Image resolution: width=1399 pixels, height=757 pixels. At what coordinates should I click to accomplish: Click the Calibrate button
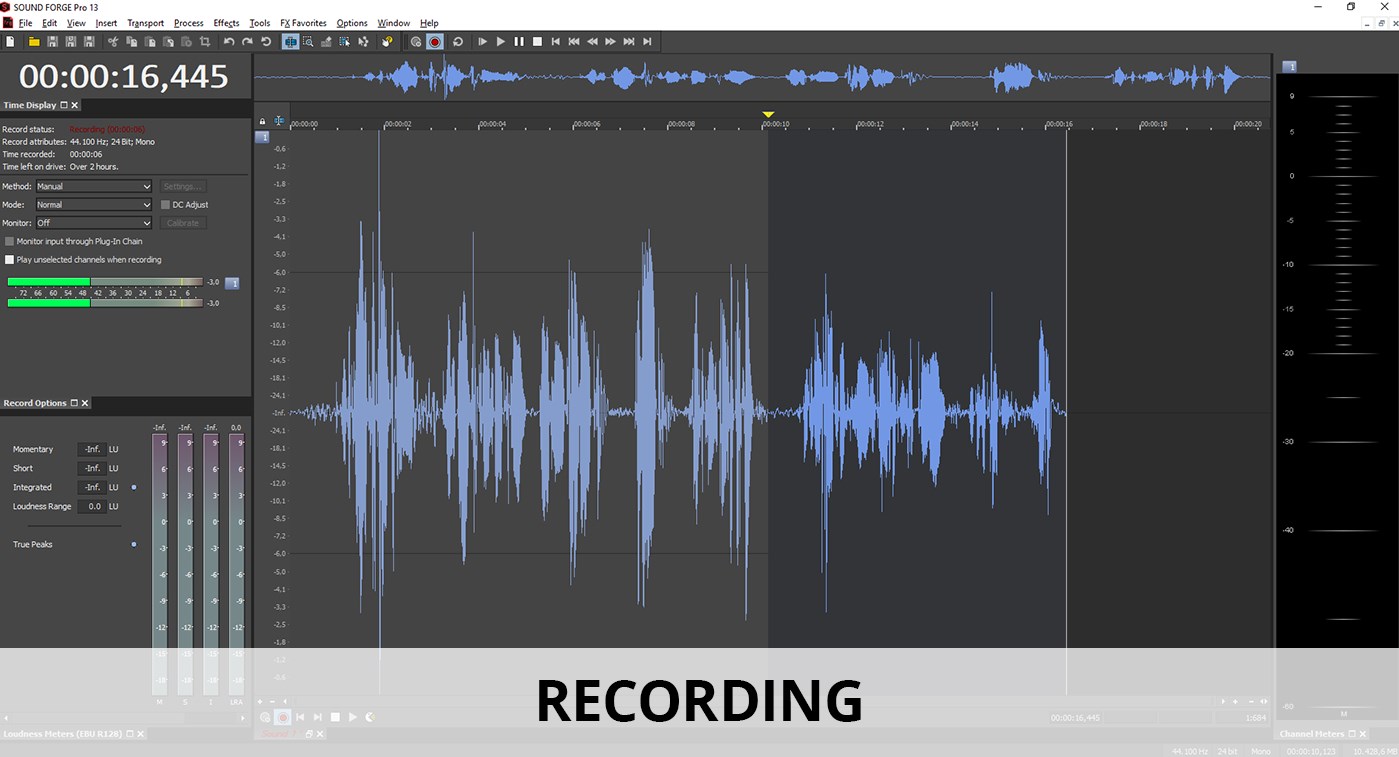[x=182, y=223]
